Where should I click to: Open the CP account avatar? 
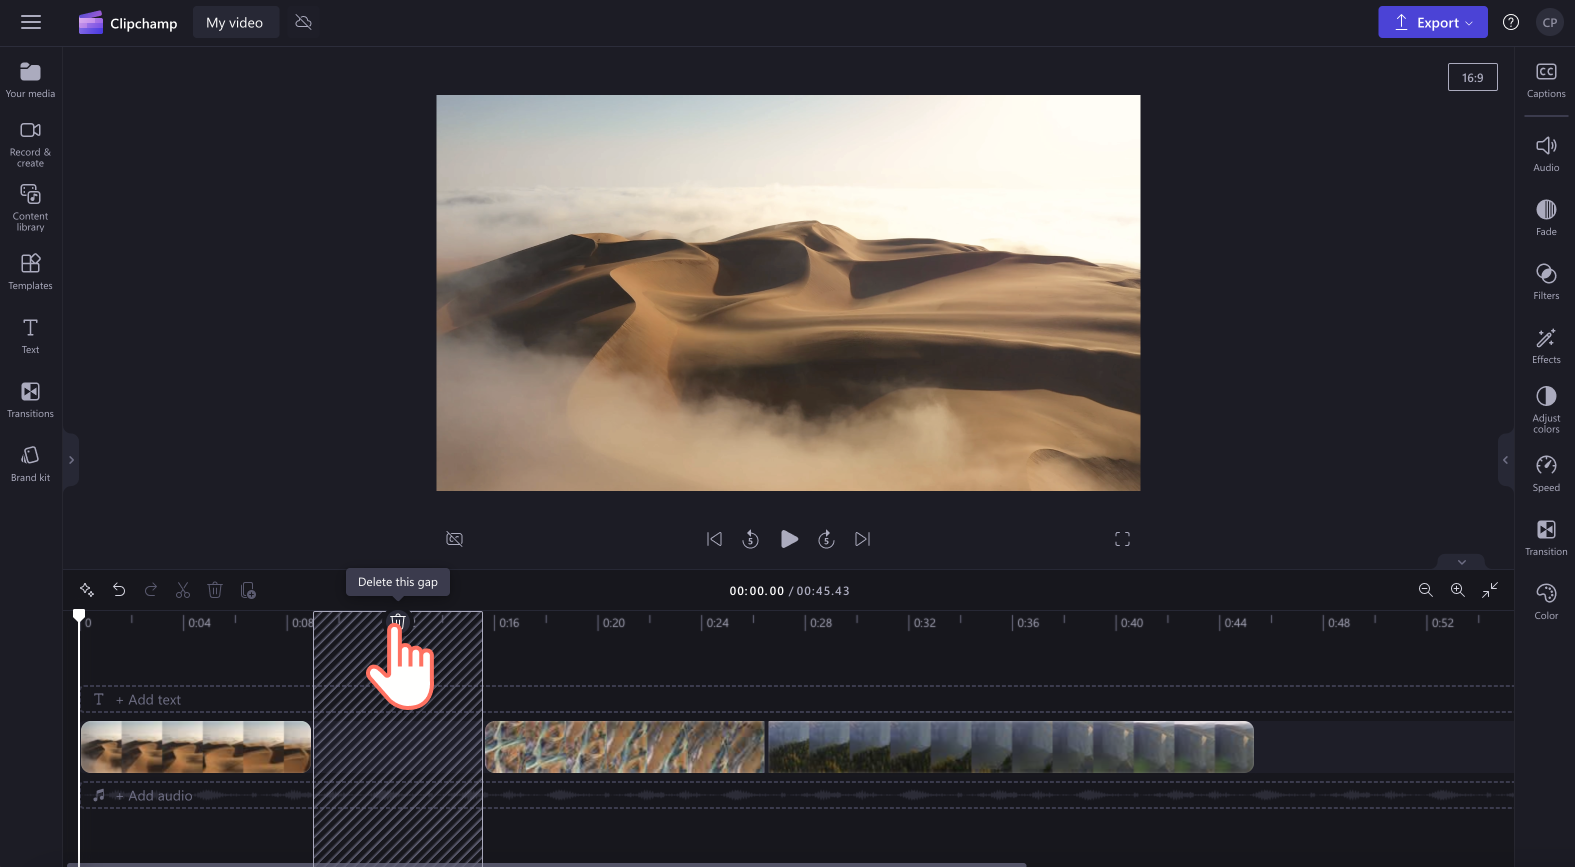(1549, 22)
